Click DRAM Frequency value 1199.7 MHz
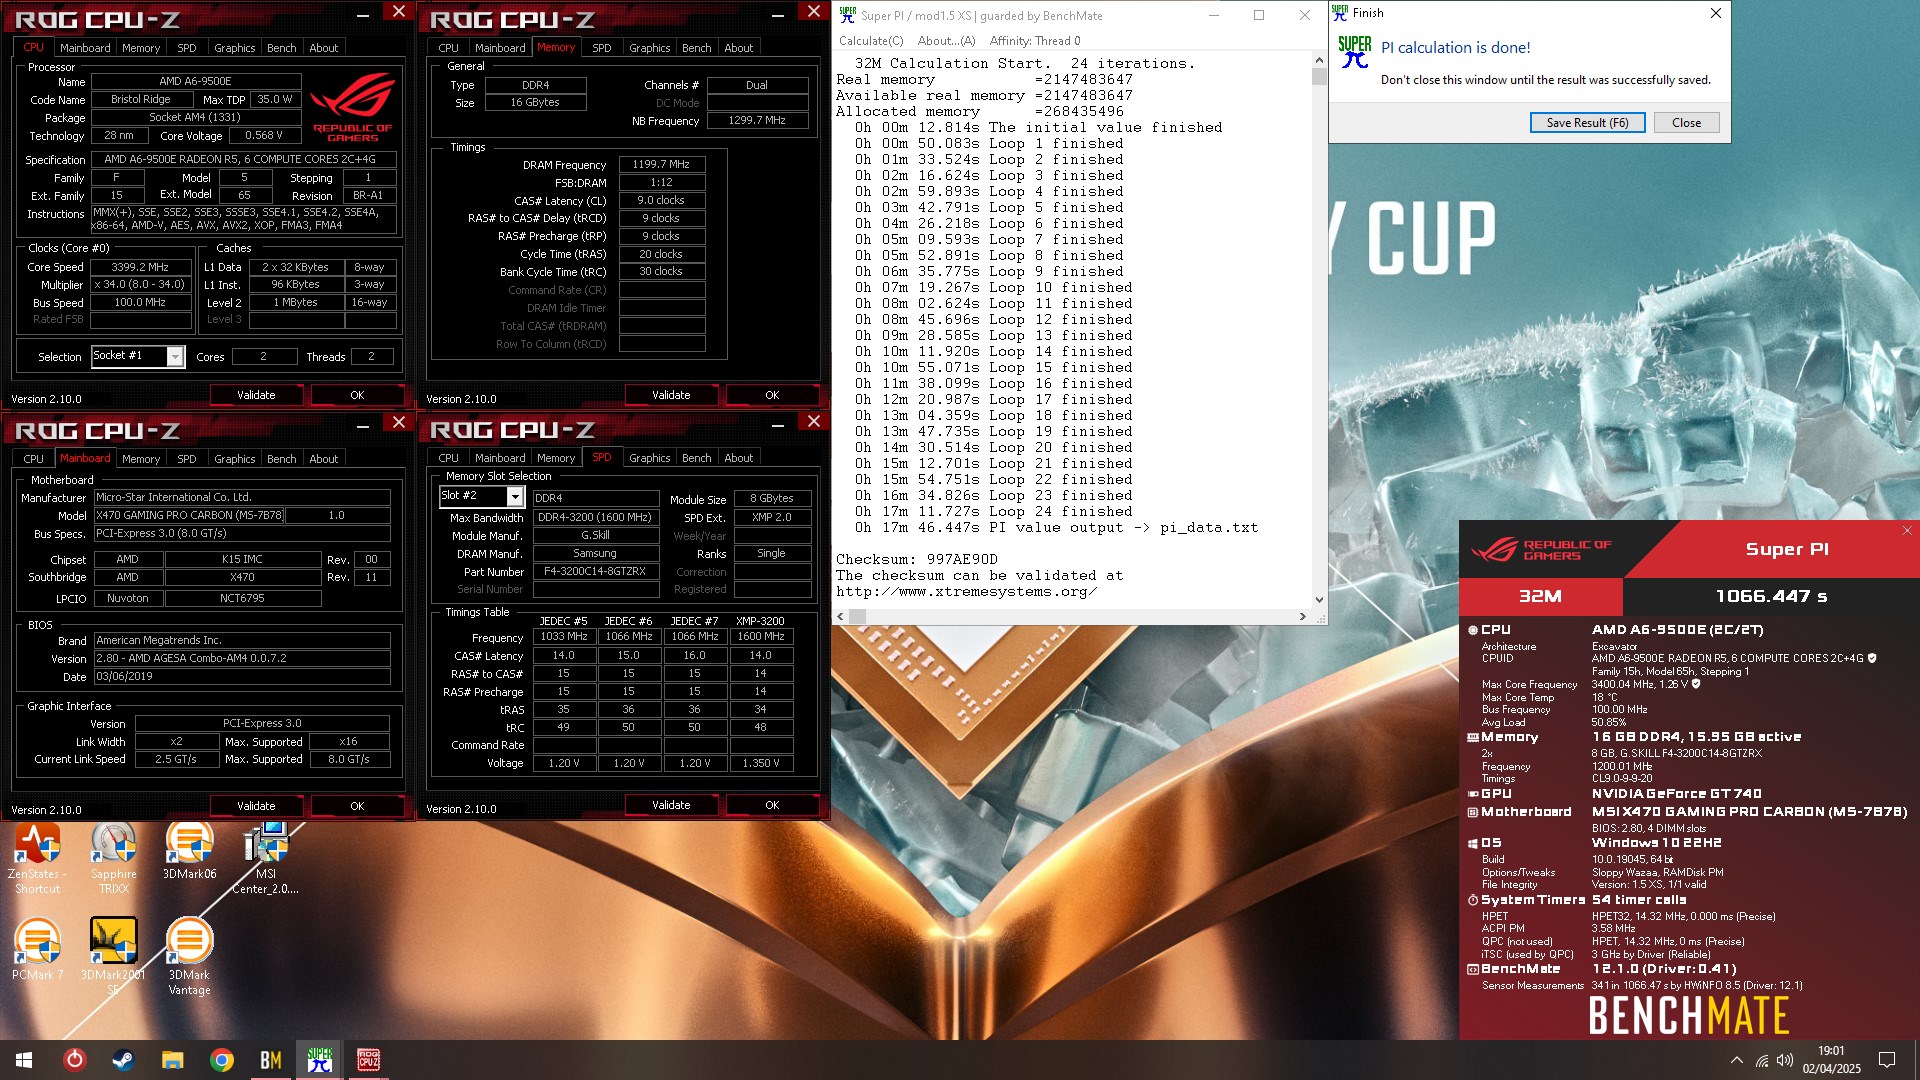Image resolution: width=1920 pixels, height=1080 pixels. 662,165
